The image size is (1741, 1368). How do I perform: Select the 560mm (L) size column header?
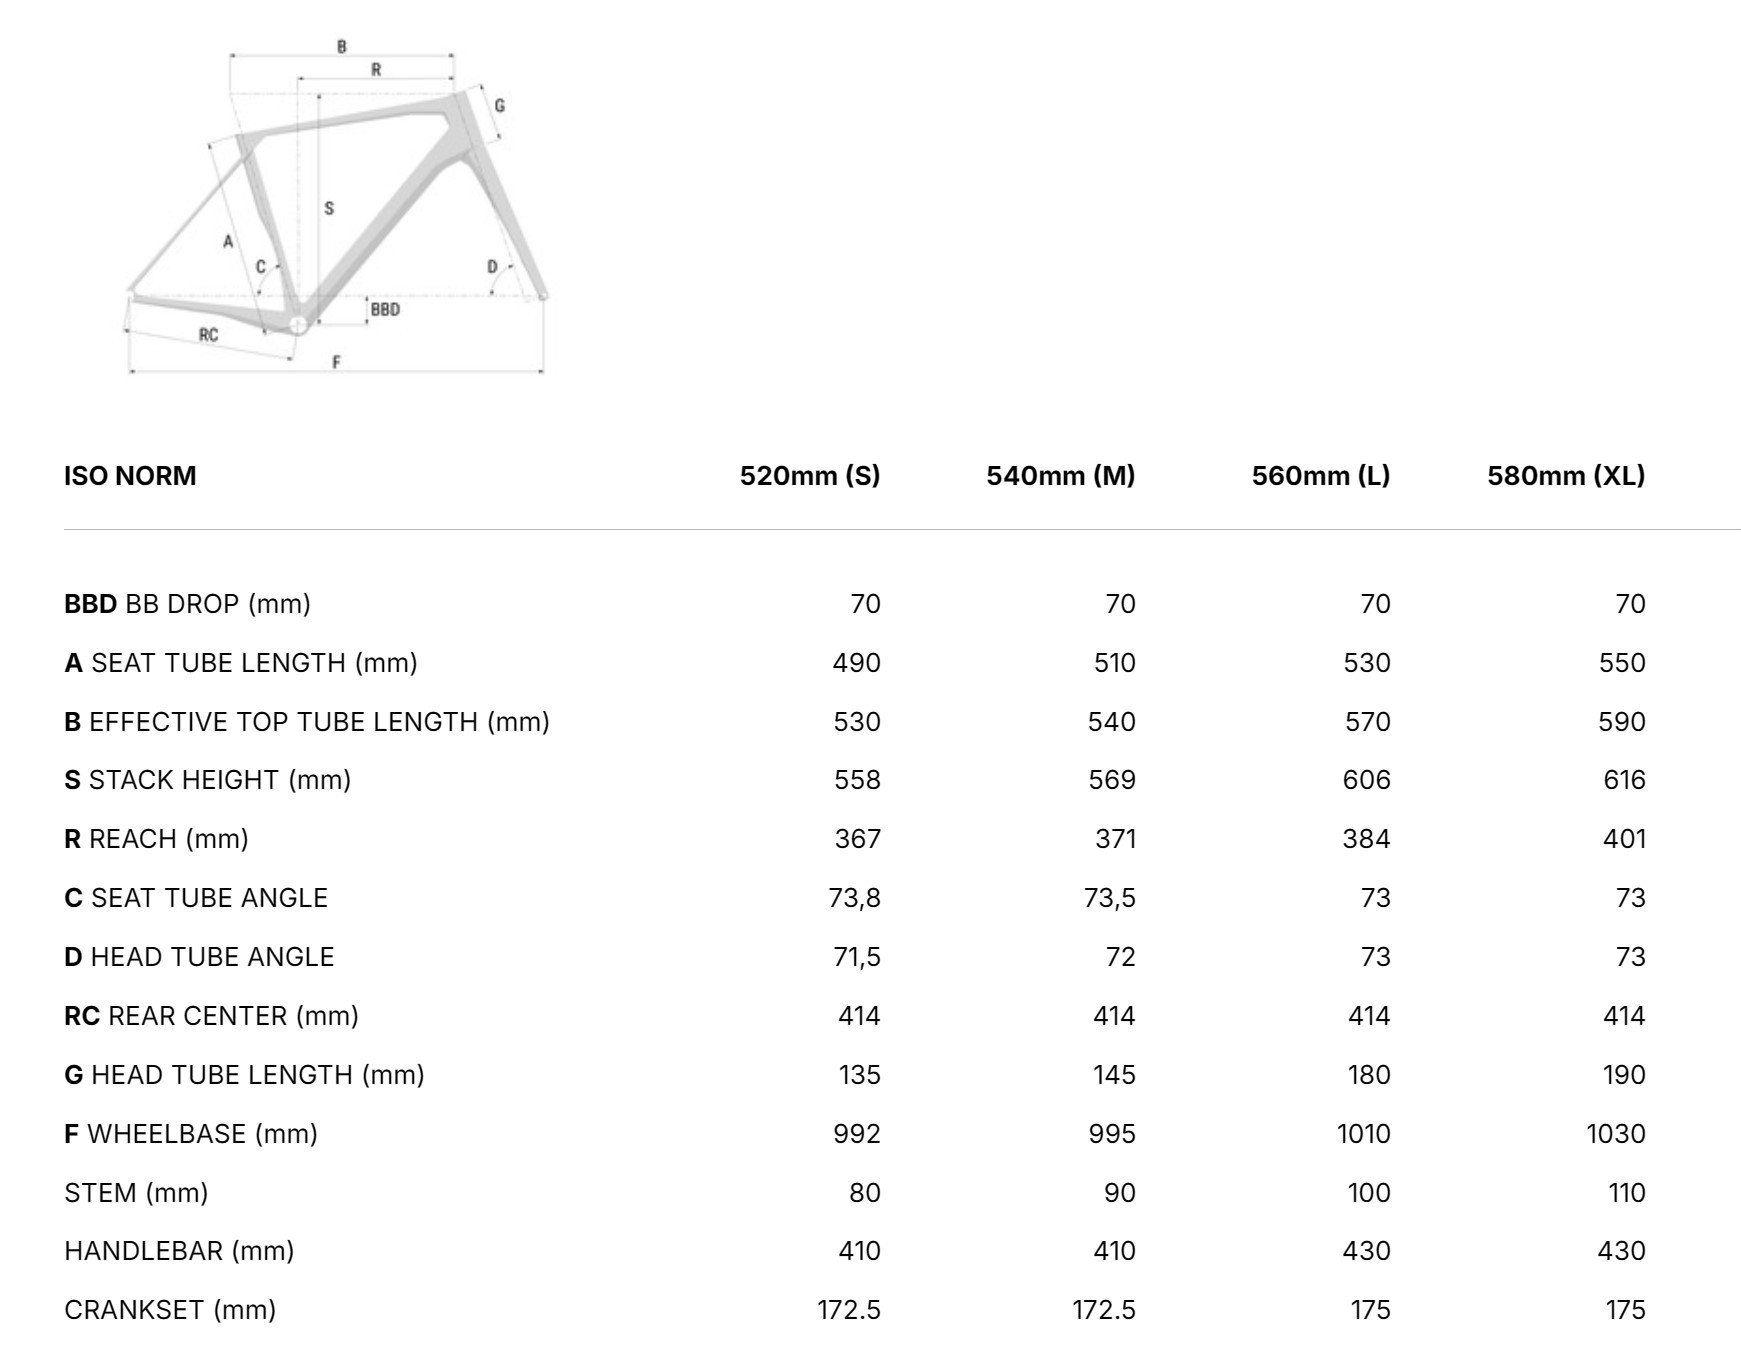coord(1320,475)
